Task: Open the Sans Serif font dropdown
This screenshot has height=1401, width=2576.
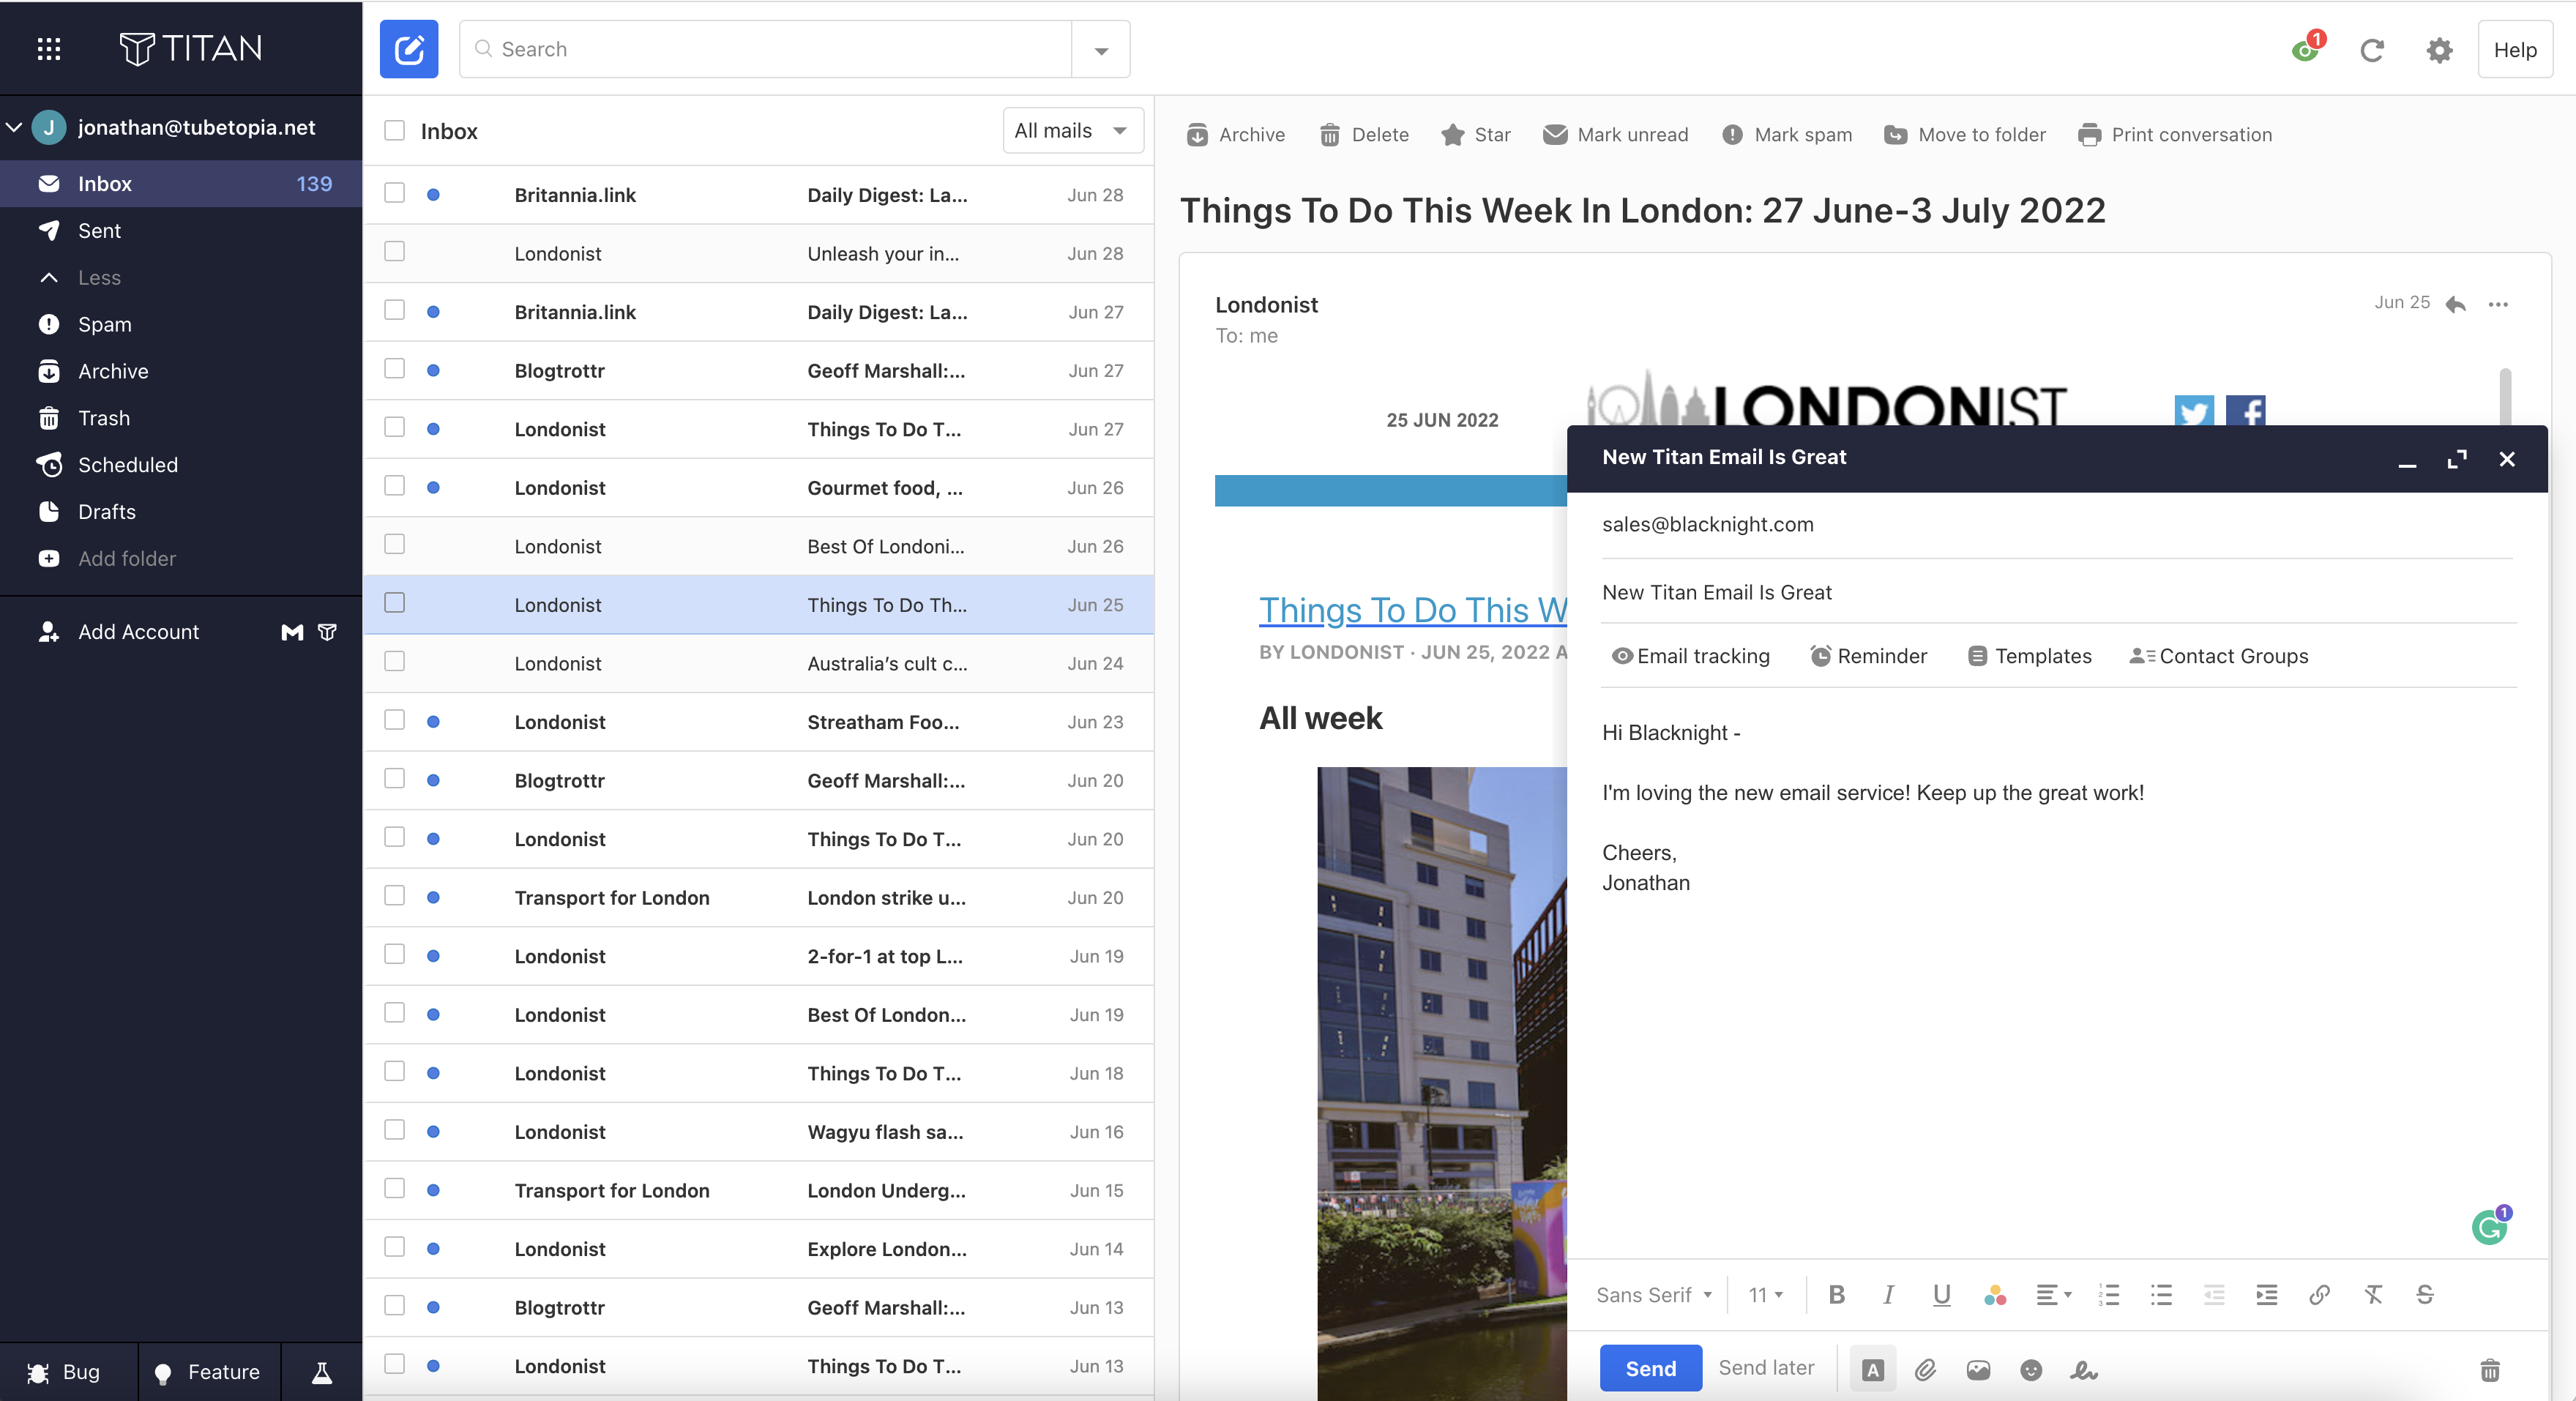Action: (1654, 1295)
